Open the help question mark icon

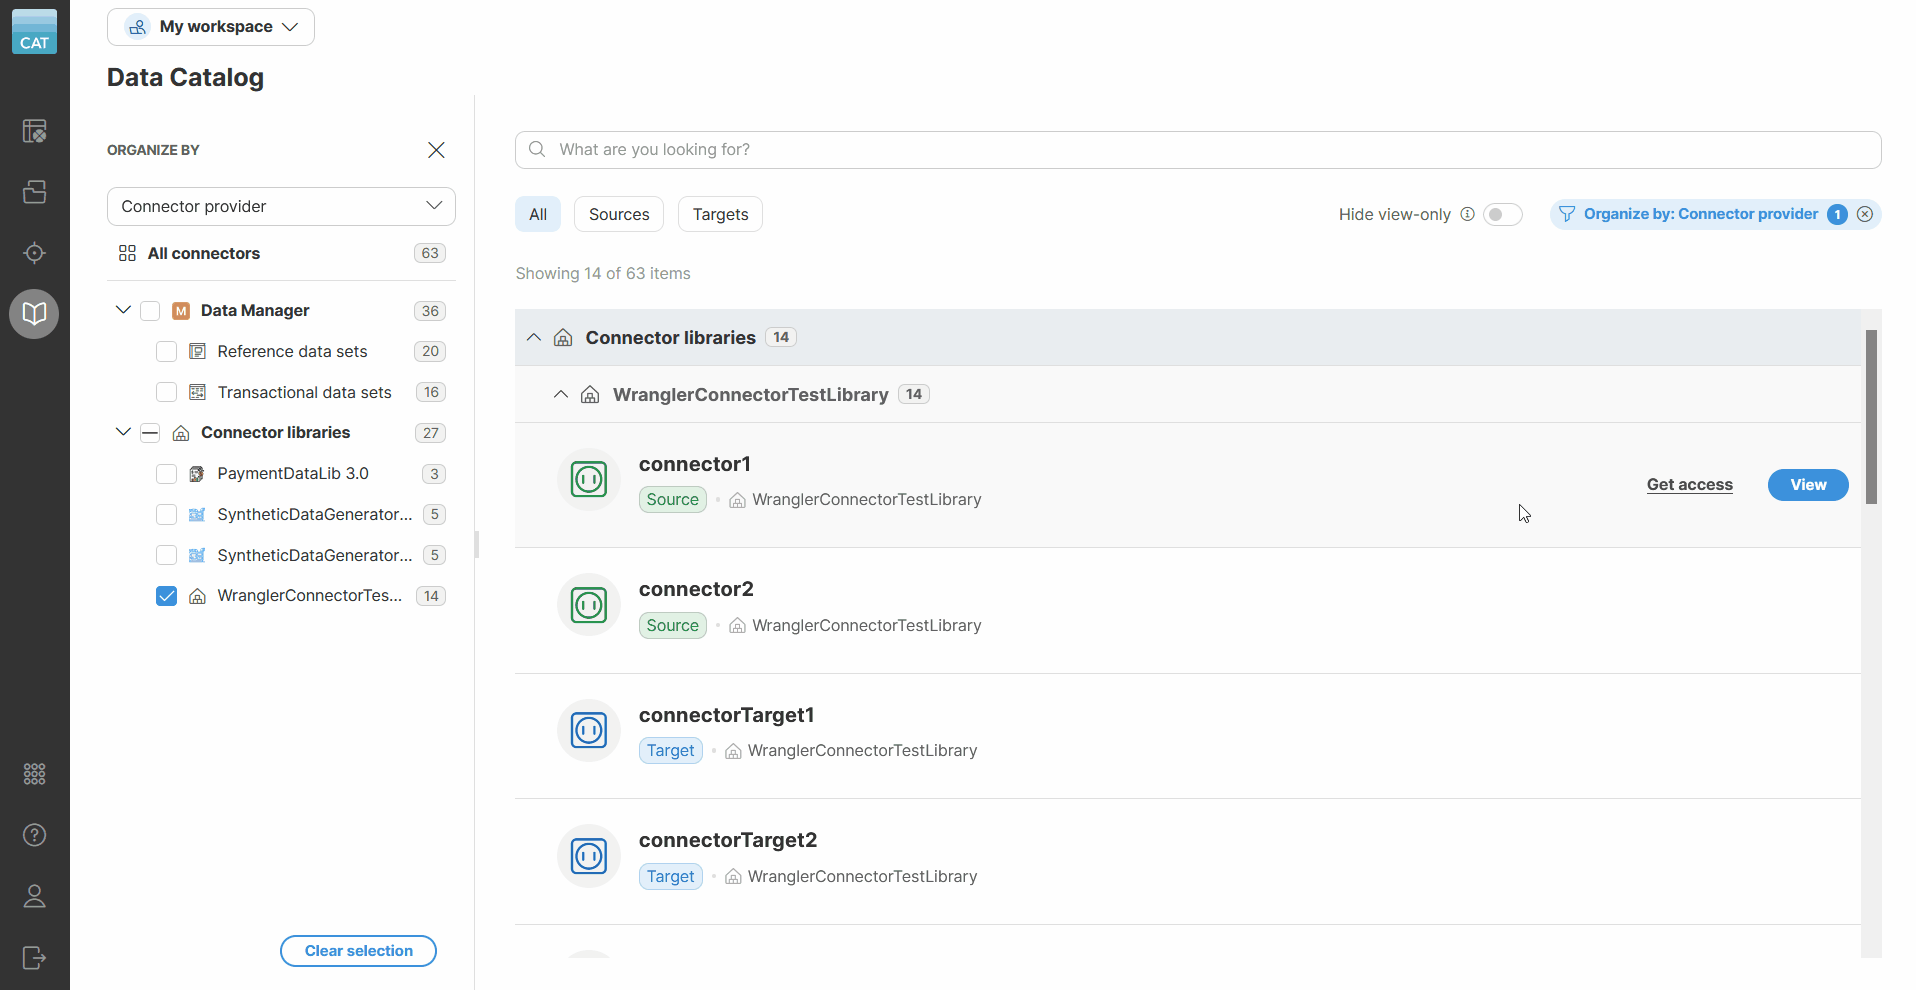[34, 835]
